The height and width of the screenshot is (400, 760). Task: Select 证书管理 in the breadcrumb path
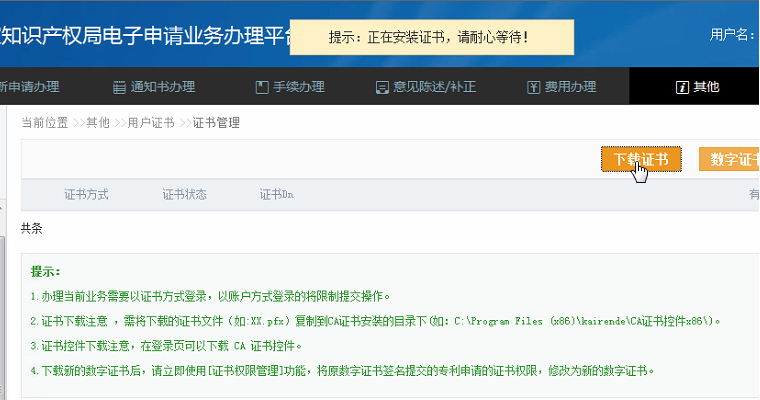[x=216, y=123]
